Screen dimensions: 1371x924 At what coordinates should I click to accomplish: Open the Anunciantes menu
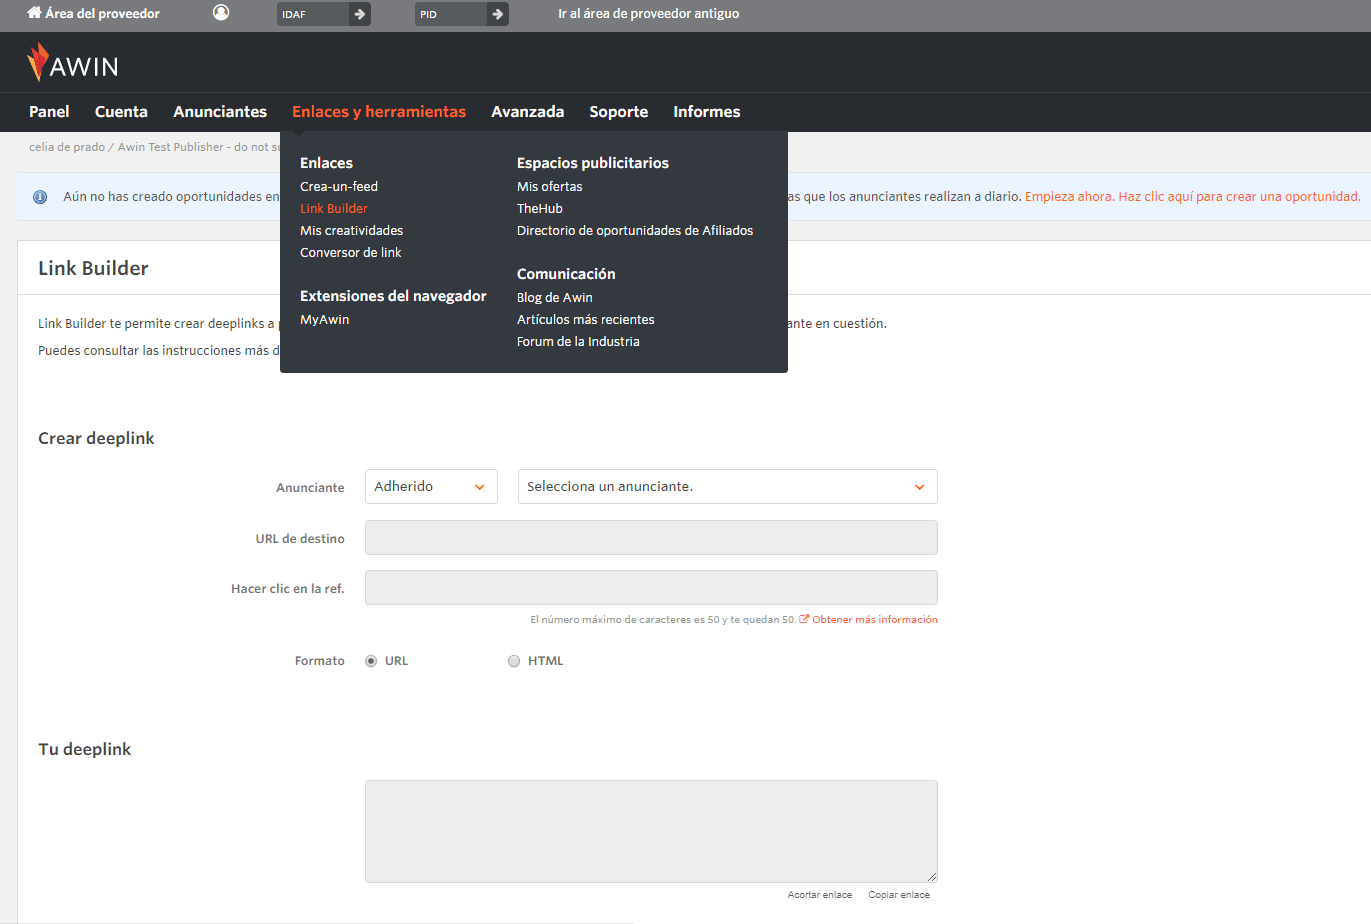click(x=220, y=112)
